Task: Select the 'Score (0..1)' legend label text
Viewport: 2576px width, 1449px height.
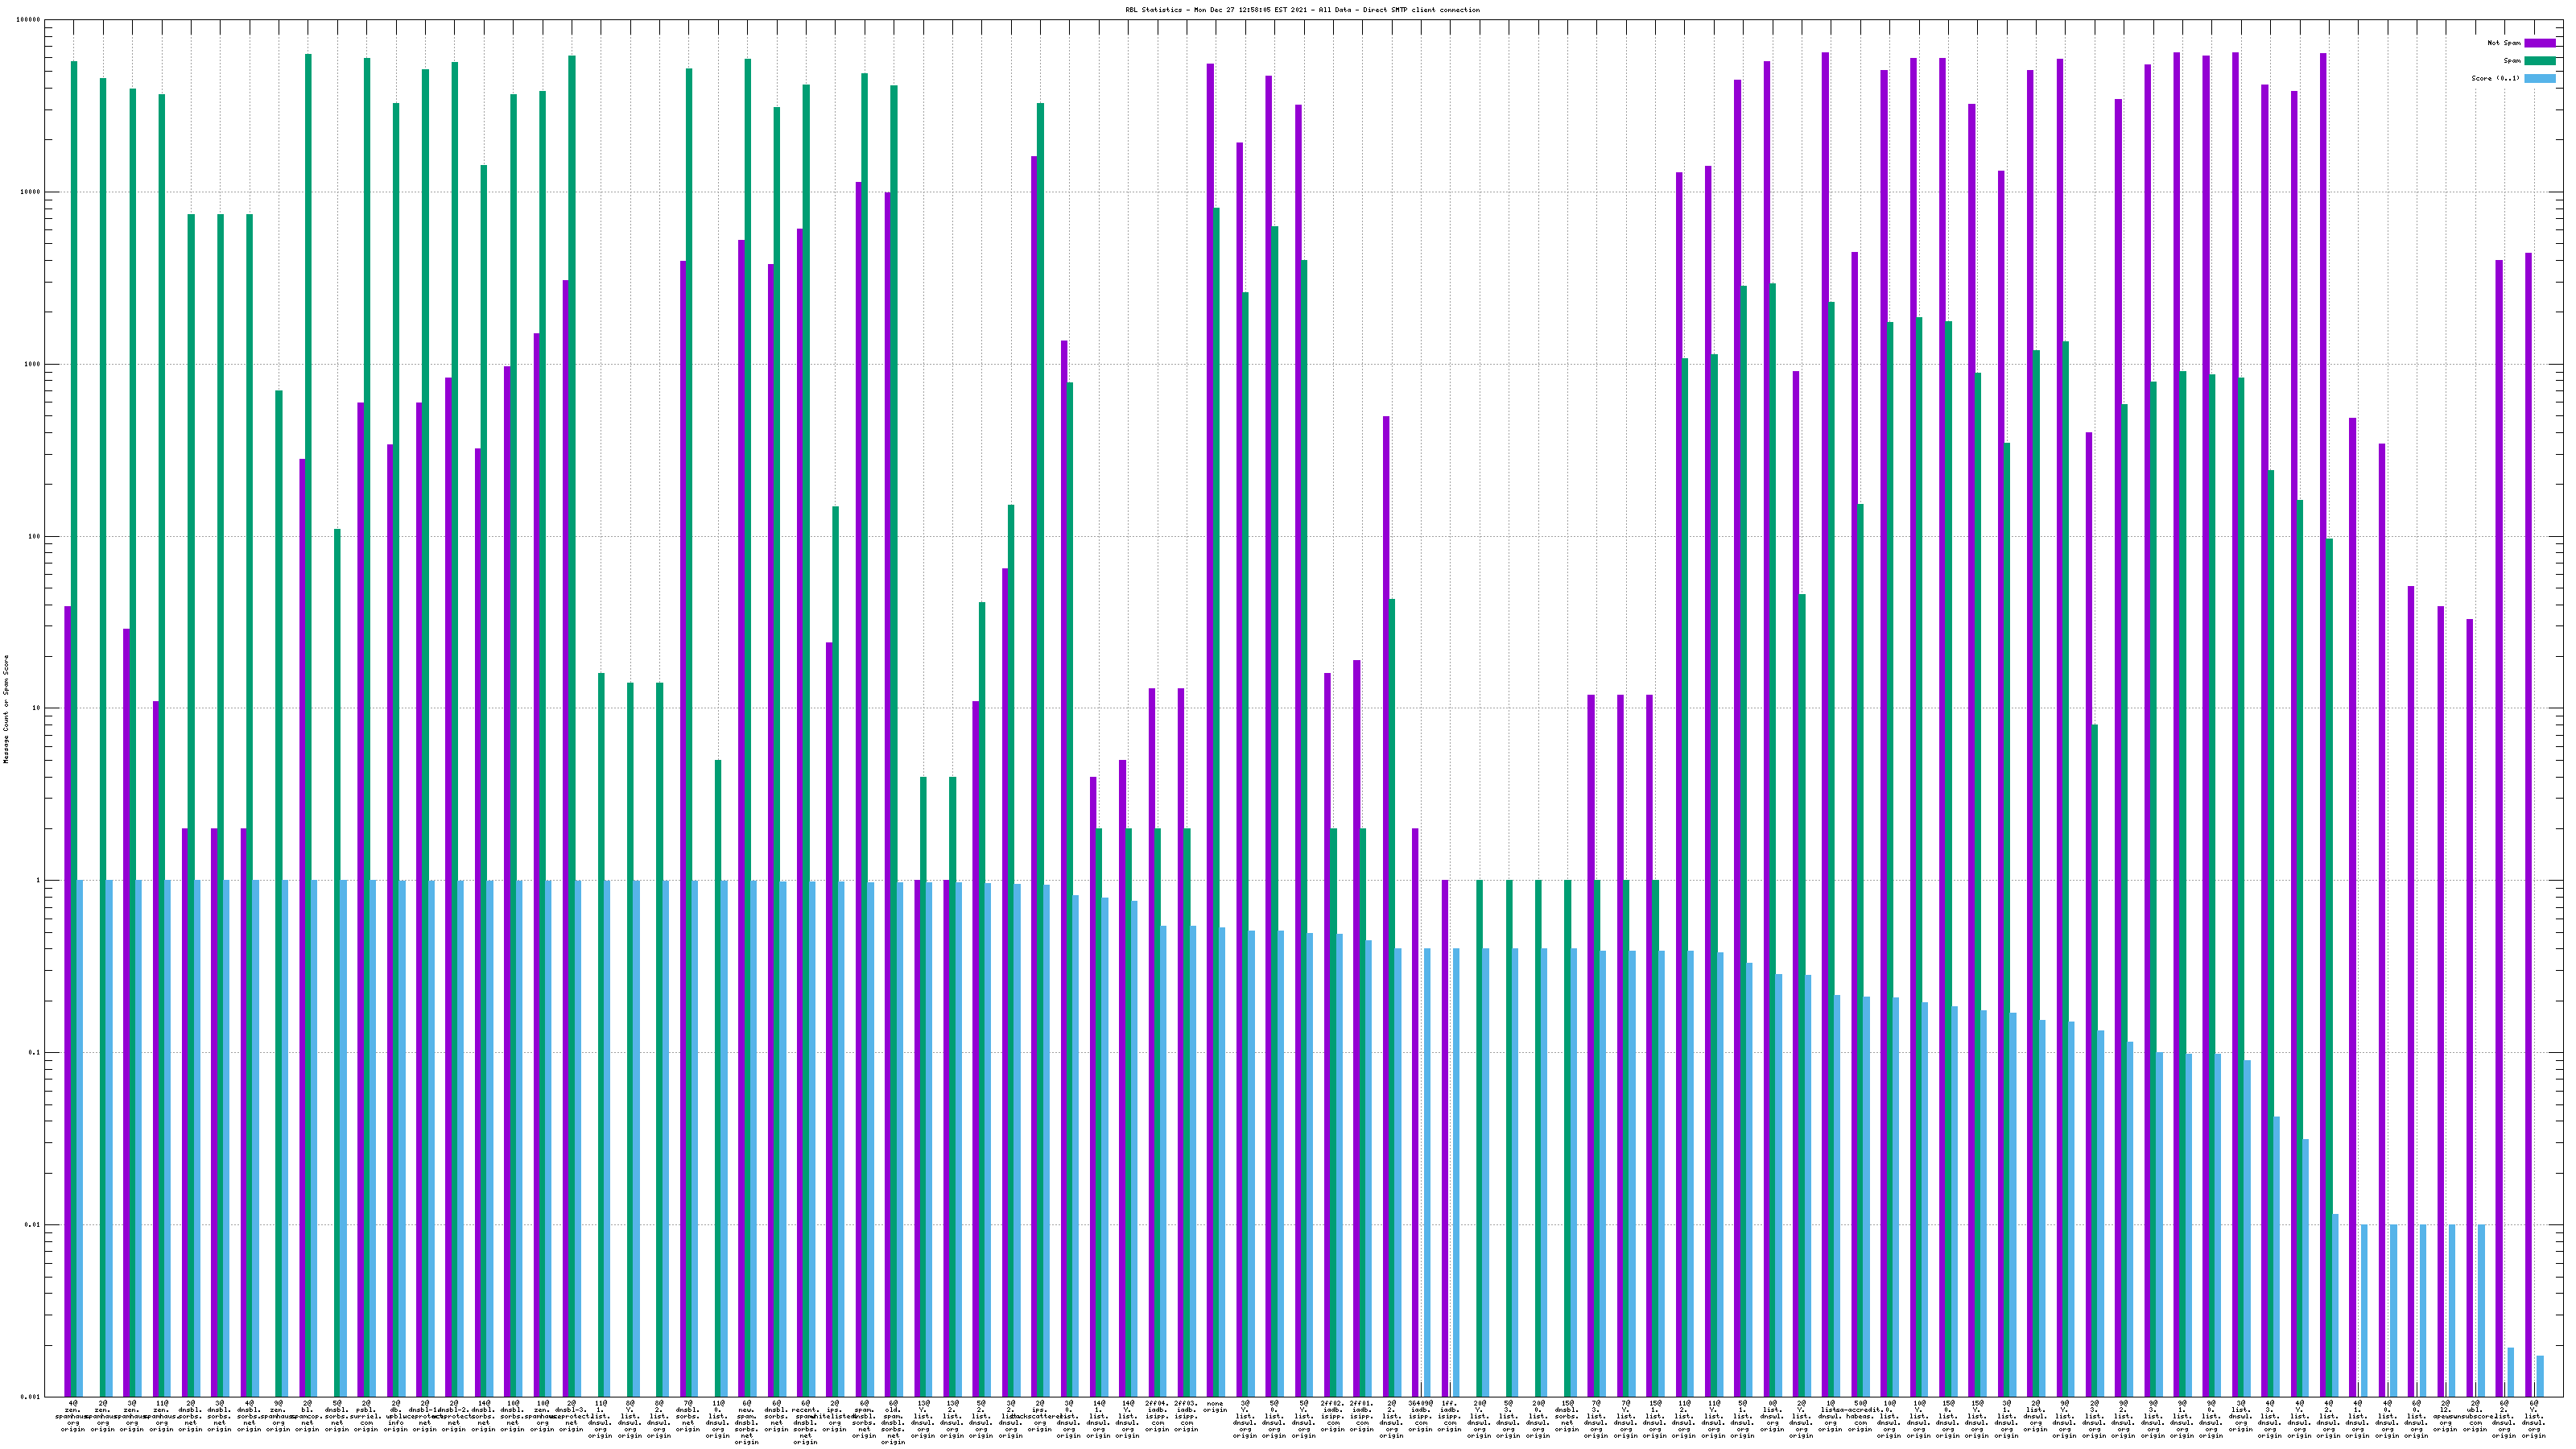Action: pos(2495,78)
